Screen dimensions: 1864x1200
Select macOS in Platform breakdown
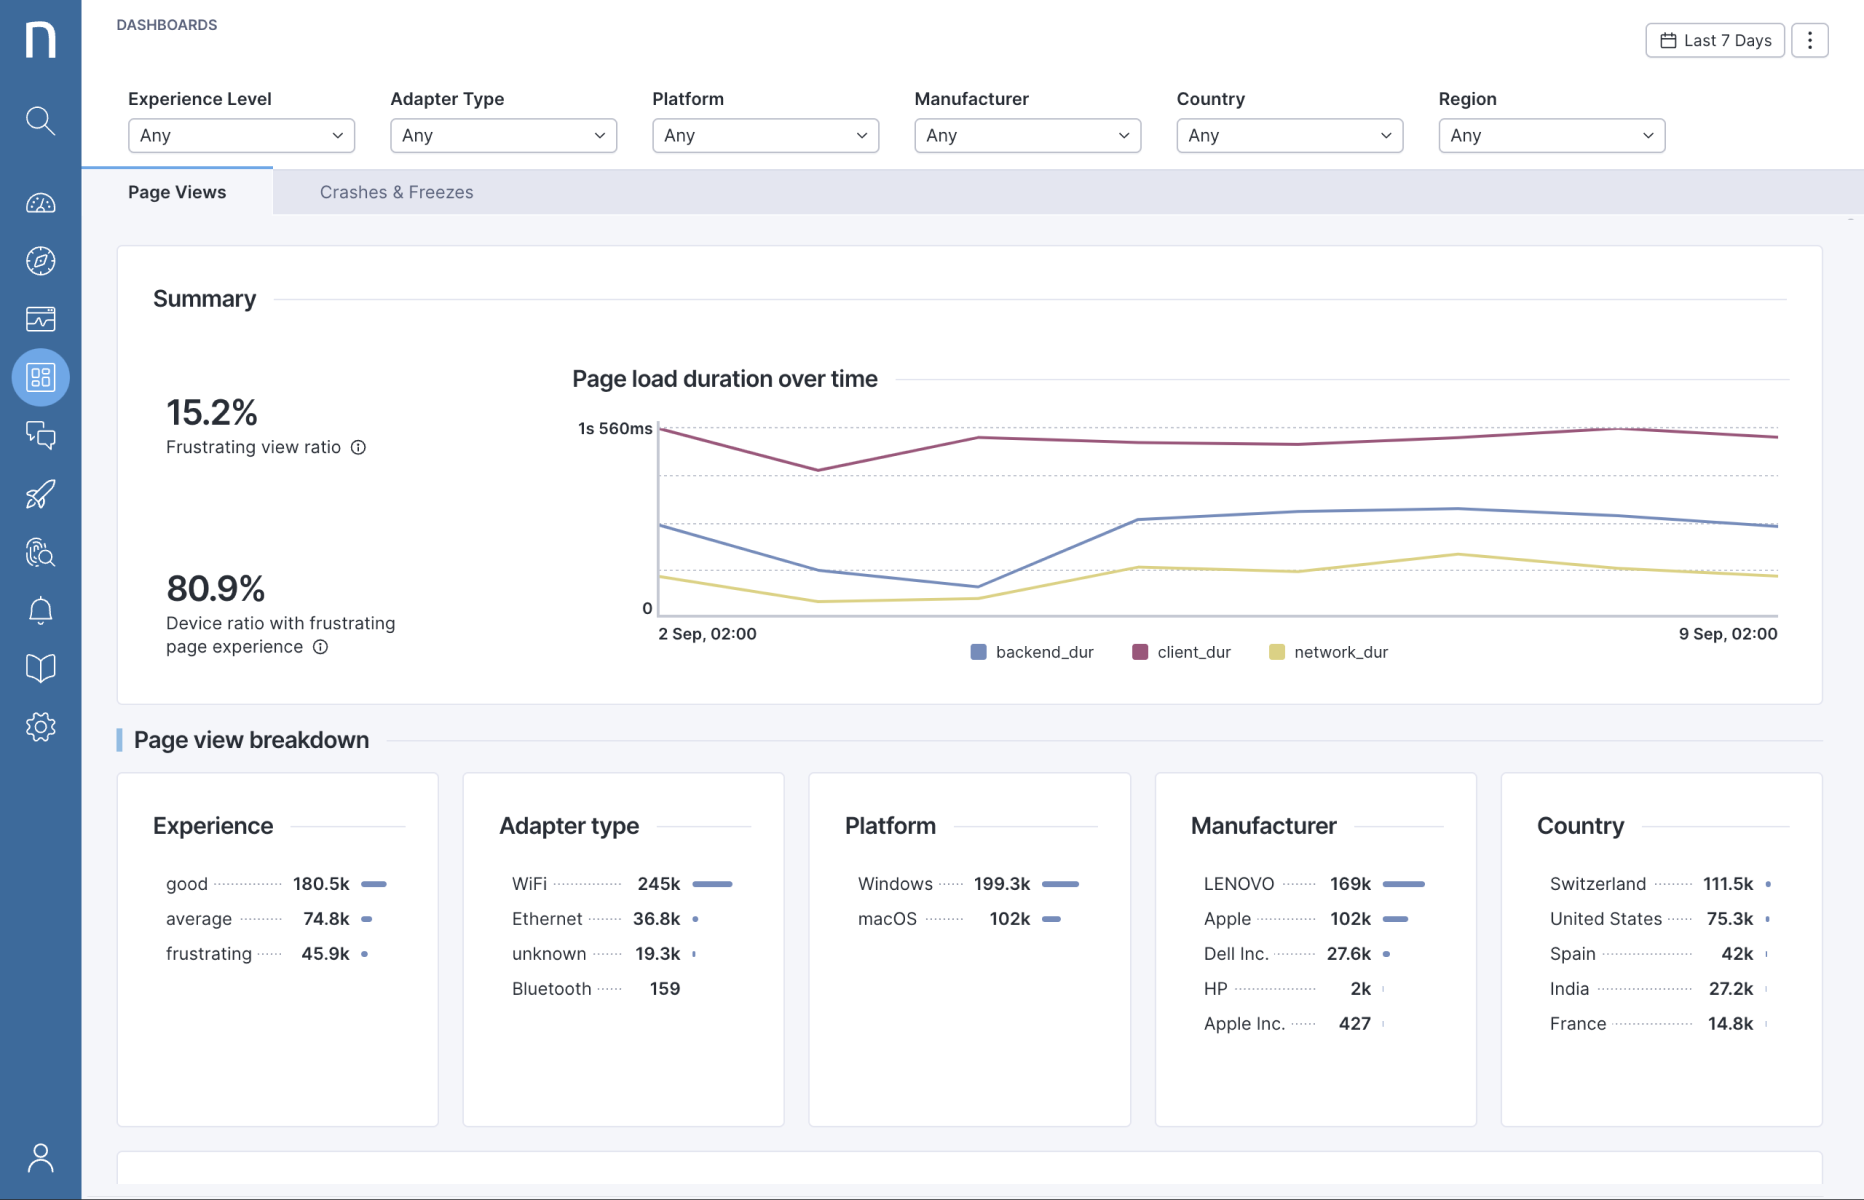pos(969,919)
